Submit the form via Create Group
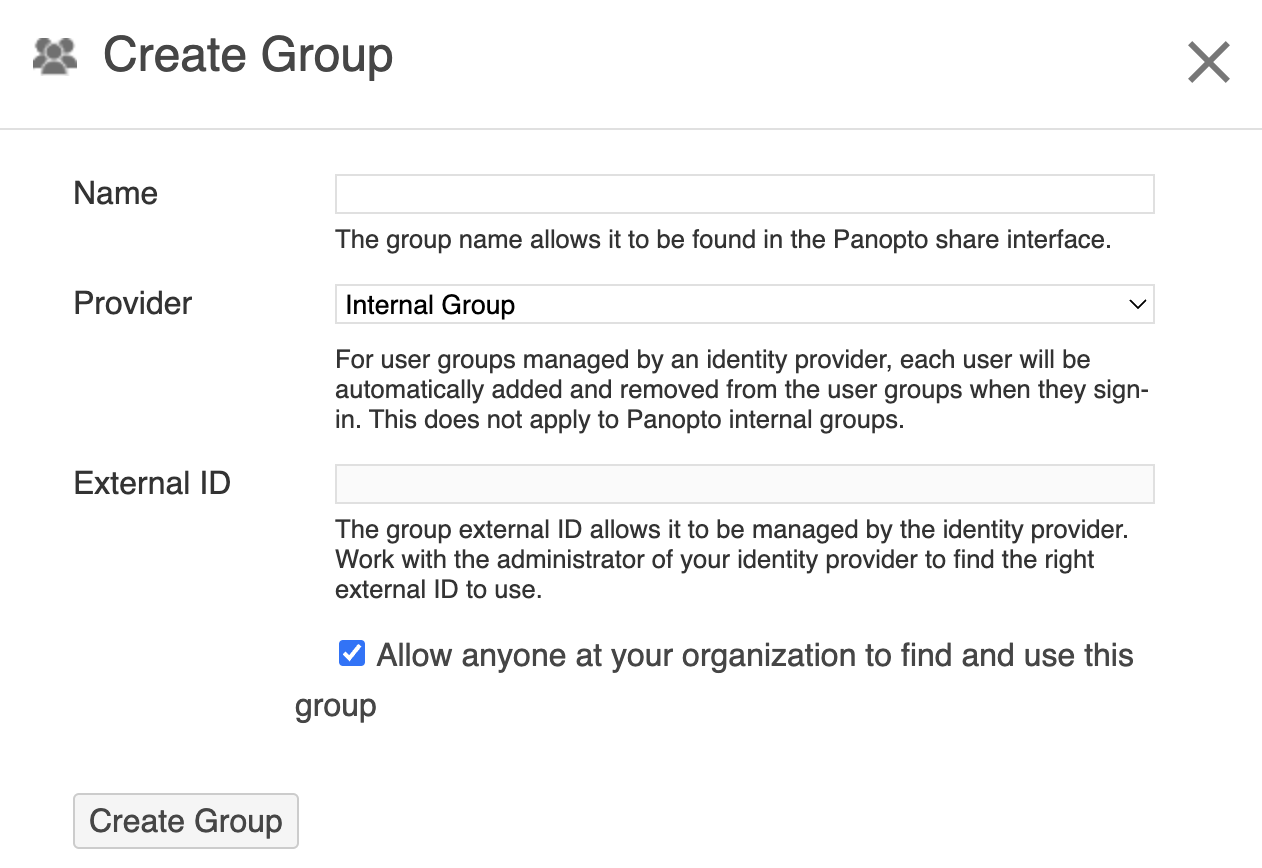1262x868 pixels. [185, 820]
